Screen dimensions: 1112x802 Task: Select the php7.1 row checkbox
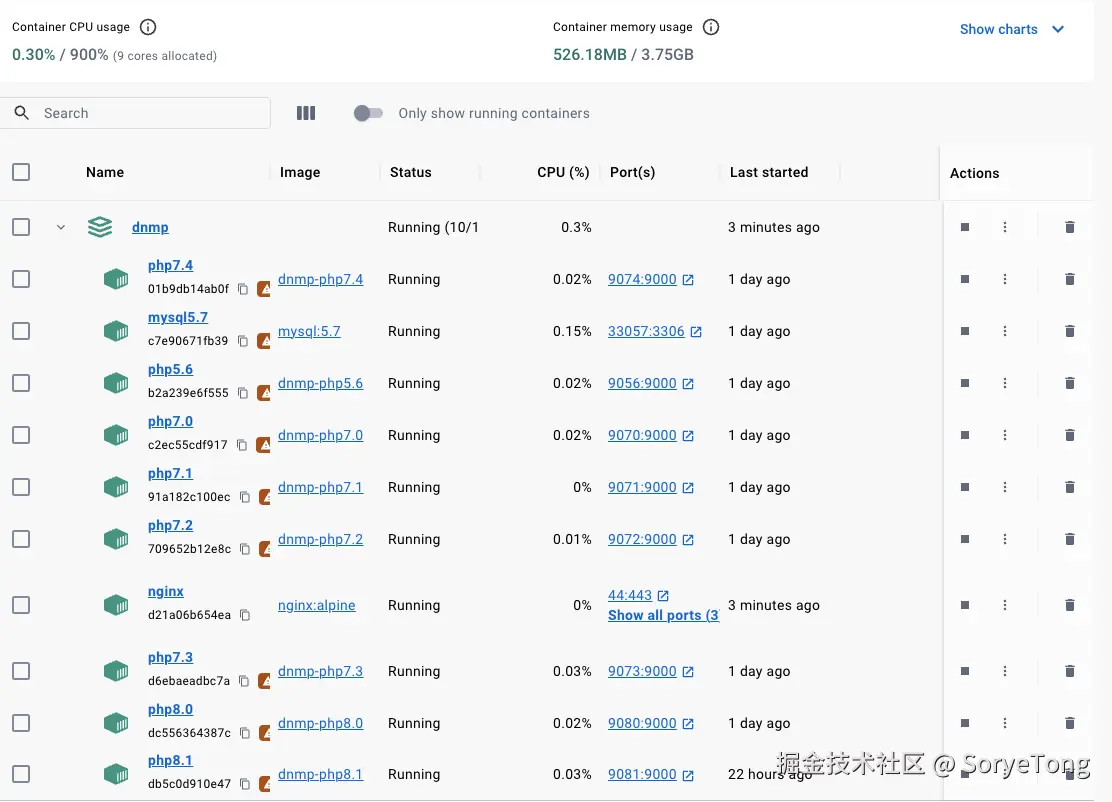pyautogui.click(x=21, y=487)
